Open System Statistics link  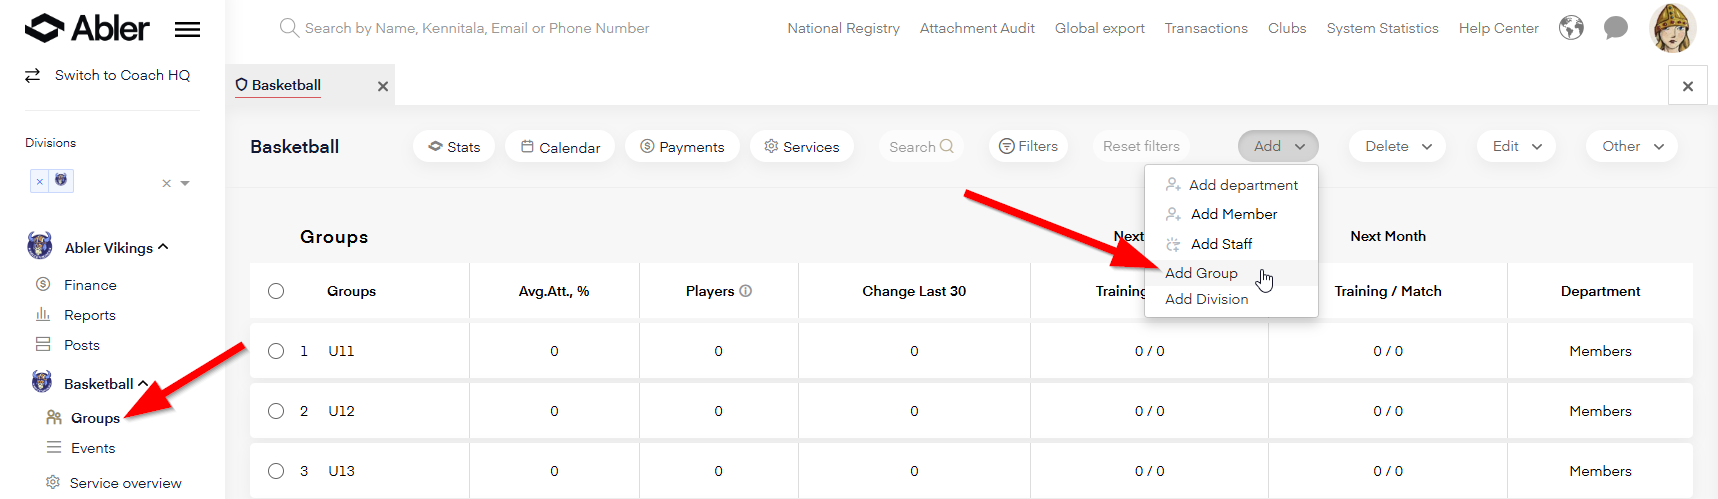pos(1382,28)
